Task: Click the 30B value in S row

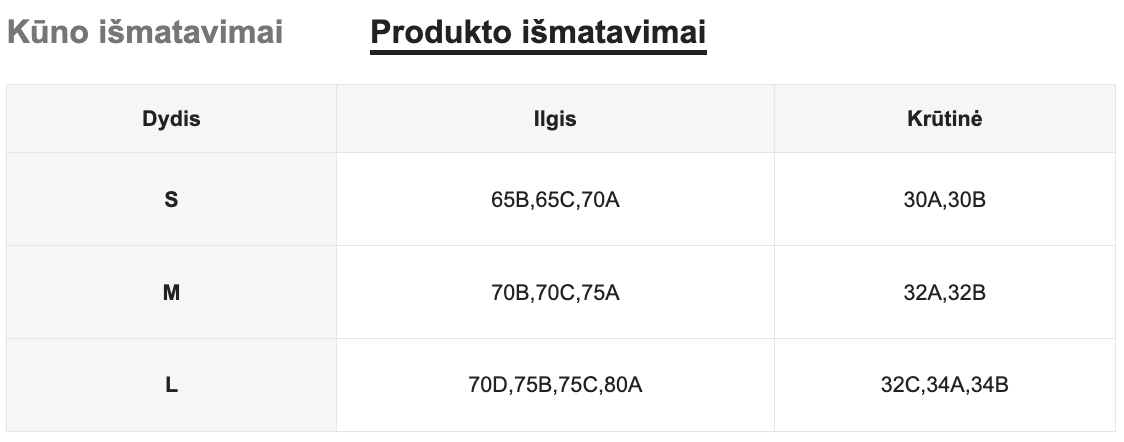Action: click(x=967, y=200)
